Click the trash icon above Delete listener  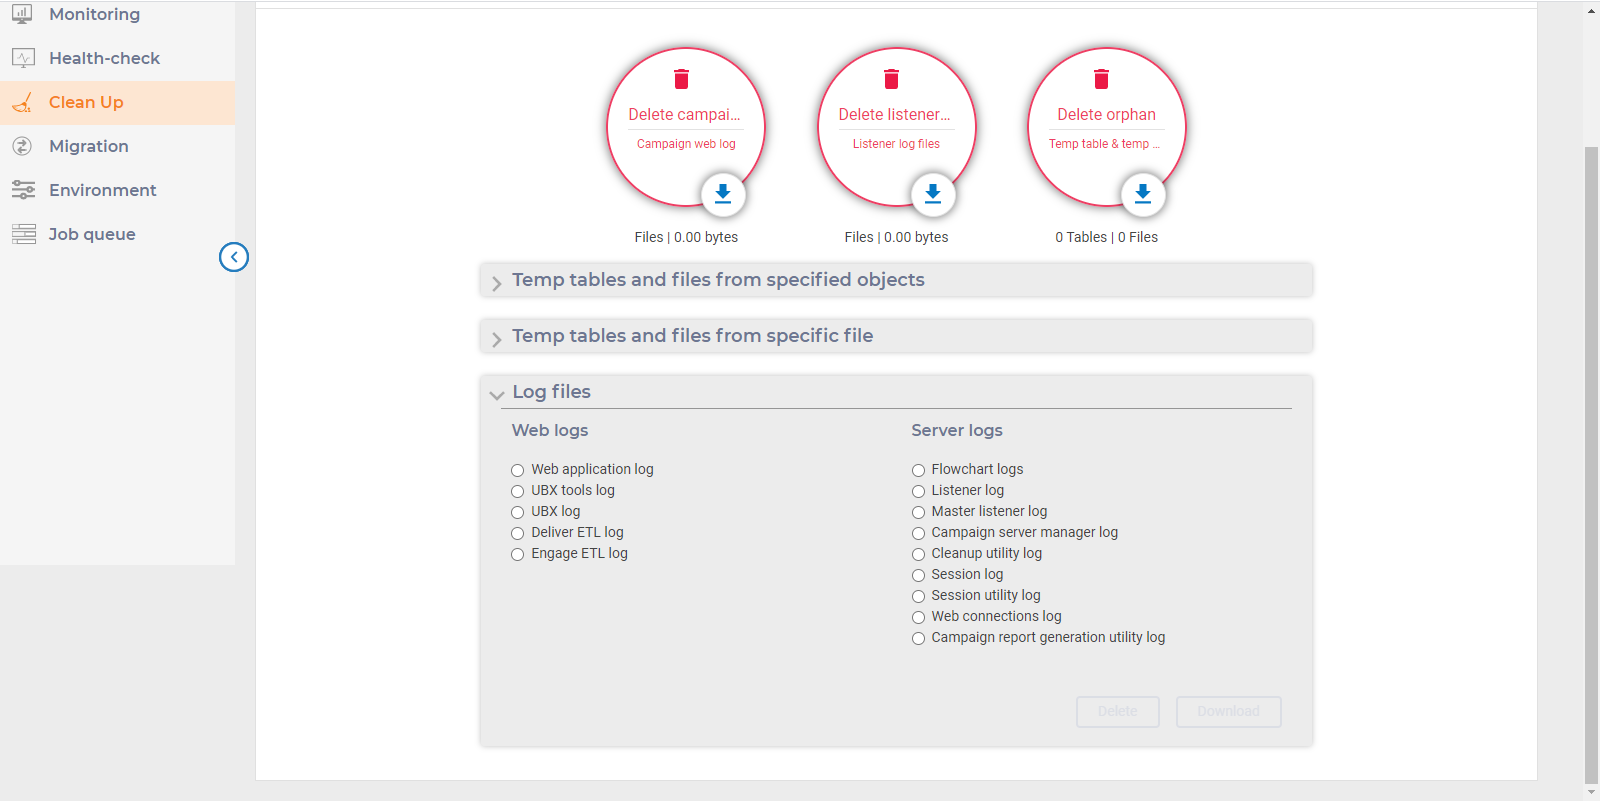pyautogui.click(x=891, y=79)
